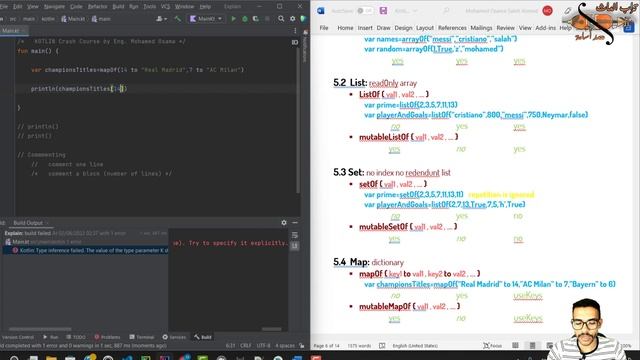This screenshot has width=640, height=360.
Task: Click the build tree horizontal scrollbar
Action: 40,329
